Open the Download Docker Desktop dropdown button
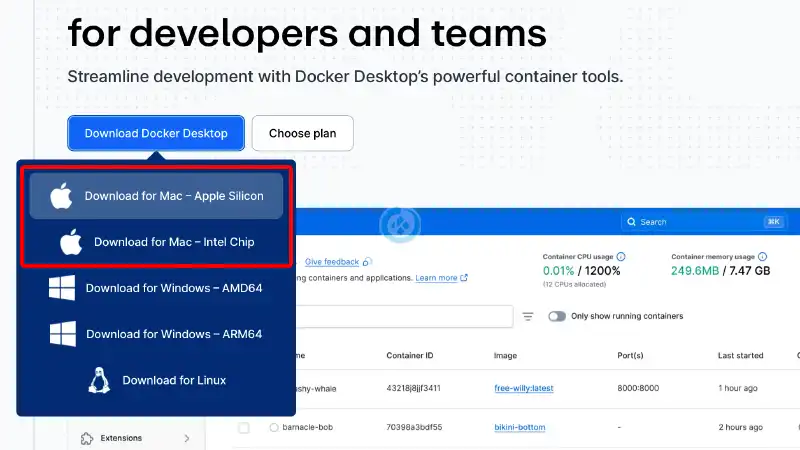Screen dimensions: 800x450 coord(156,133)
